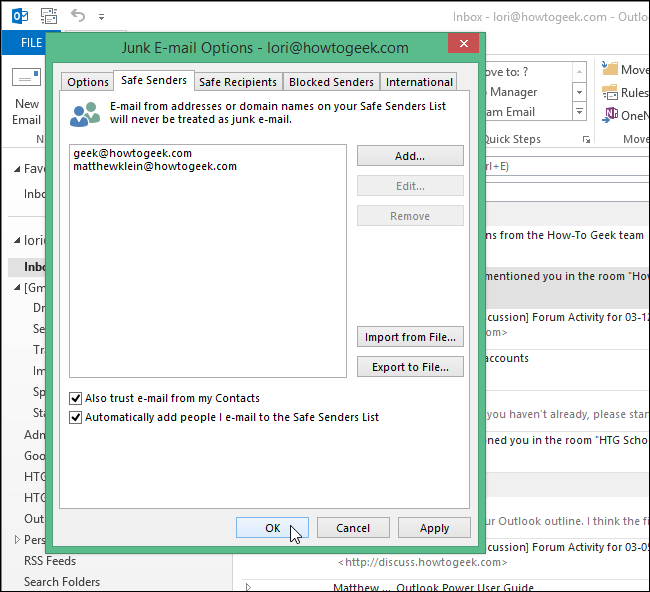
Task: Switch to the International tab
Action: click(419, 82)
